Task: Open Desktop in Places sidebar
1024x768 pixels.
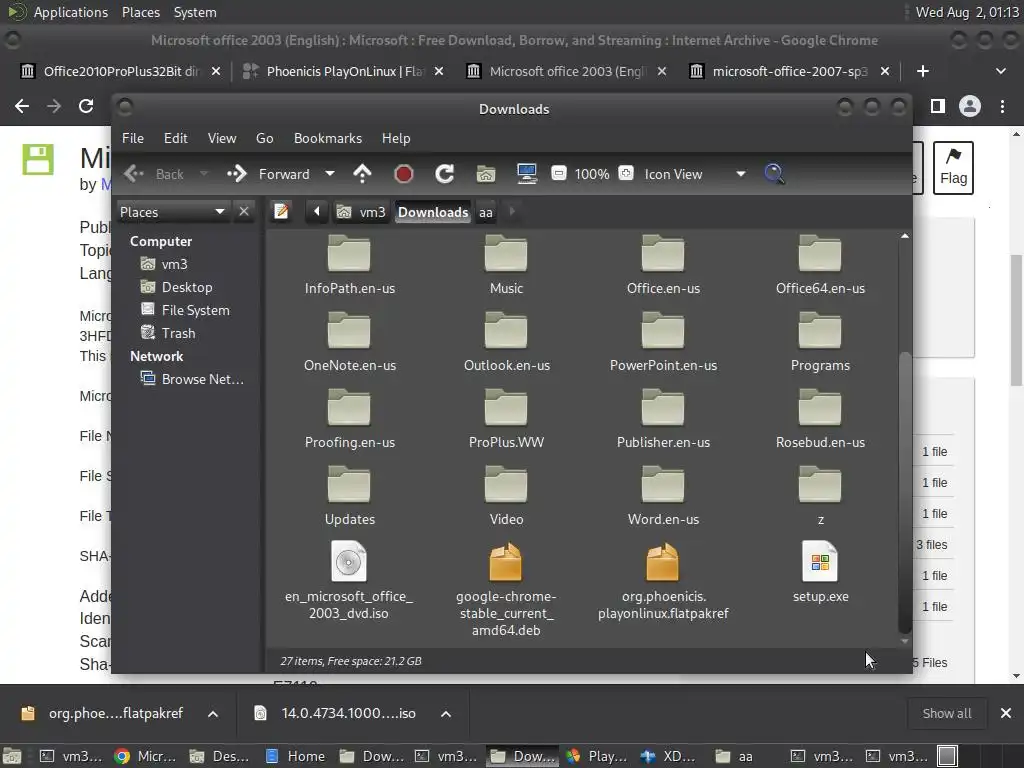Action: point(176,287)
